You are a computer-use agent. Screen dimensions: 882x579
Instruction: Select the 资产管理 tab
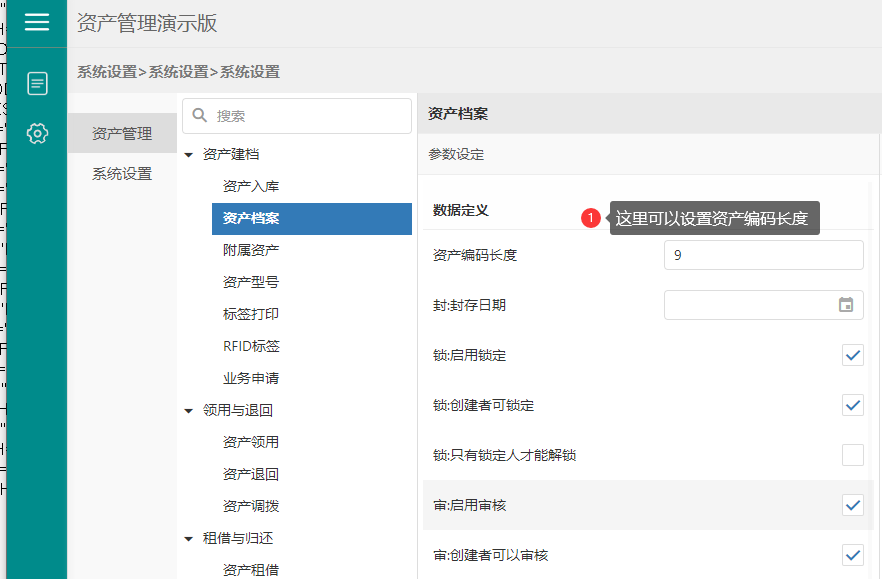coord(122,133)
